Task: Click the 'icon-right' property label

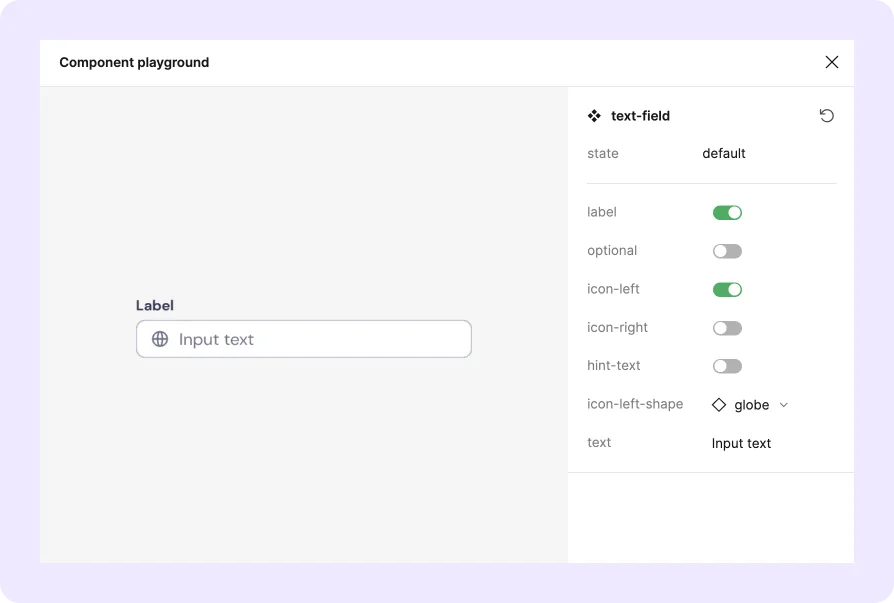Action: tap(617, 328)
